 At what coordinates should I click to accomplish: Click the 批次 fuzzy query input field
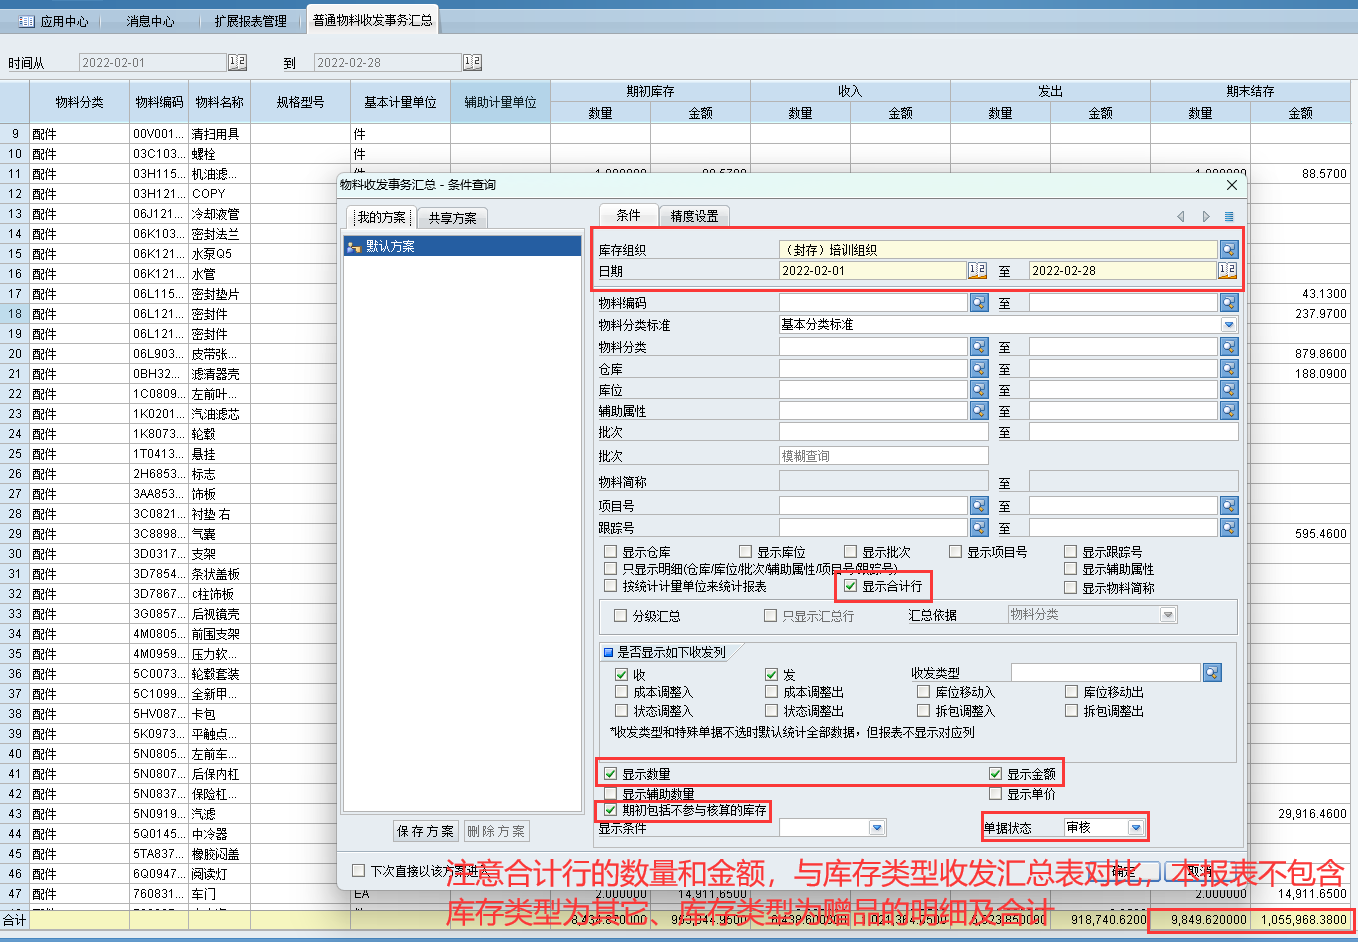(x=883, y=456)
